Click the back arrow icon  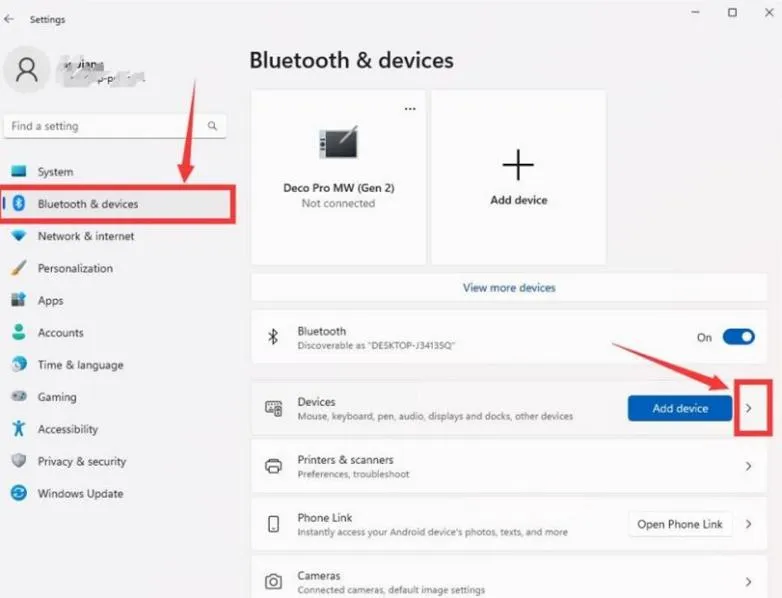tap(9, 19)
